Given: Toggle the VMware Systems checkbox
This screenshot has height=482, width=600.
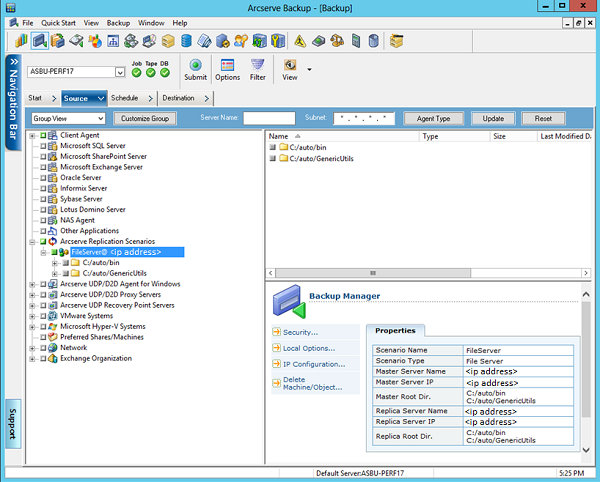Looking at the screenshot, I should click(43, 316).
